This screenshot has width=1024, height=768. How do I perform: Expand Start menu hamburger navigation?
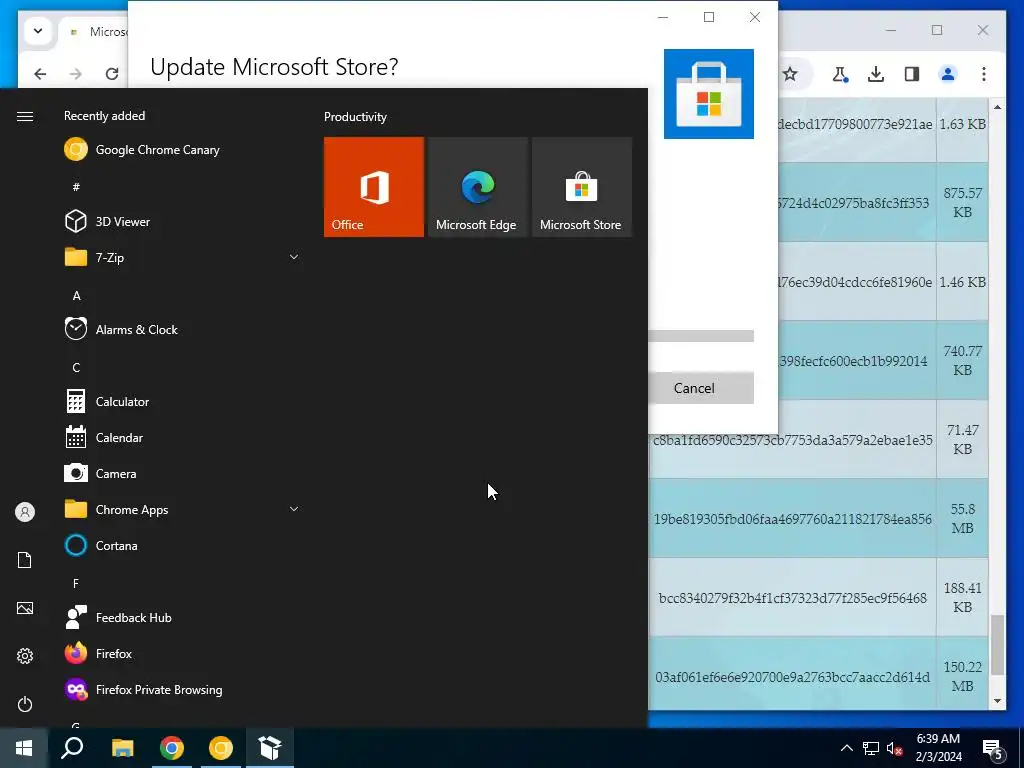point(25,116)
